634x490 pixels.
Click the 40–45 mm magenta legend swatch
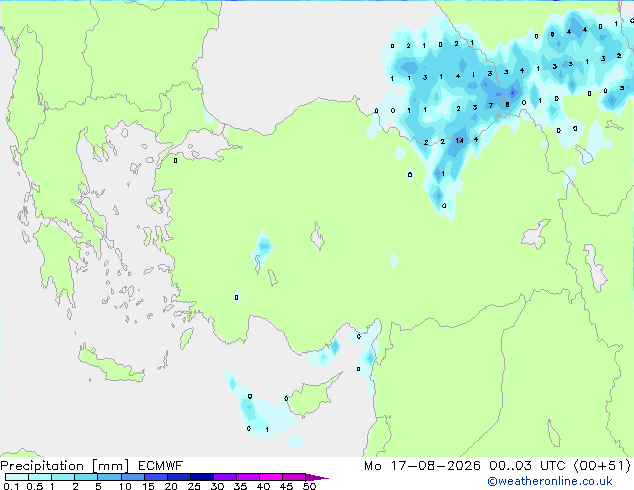(x=271, y=477)
